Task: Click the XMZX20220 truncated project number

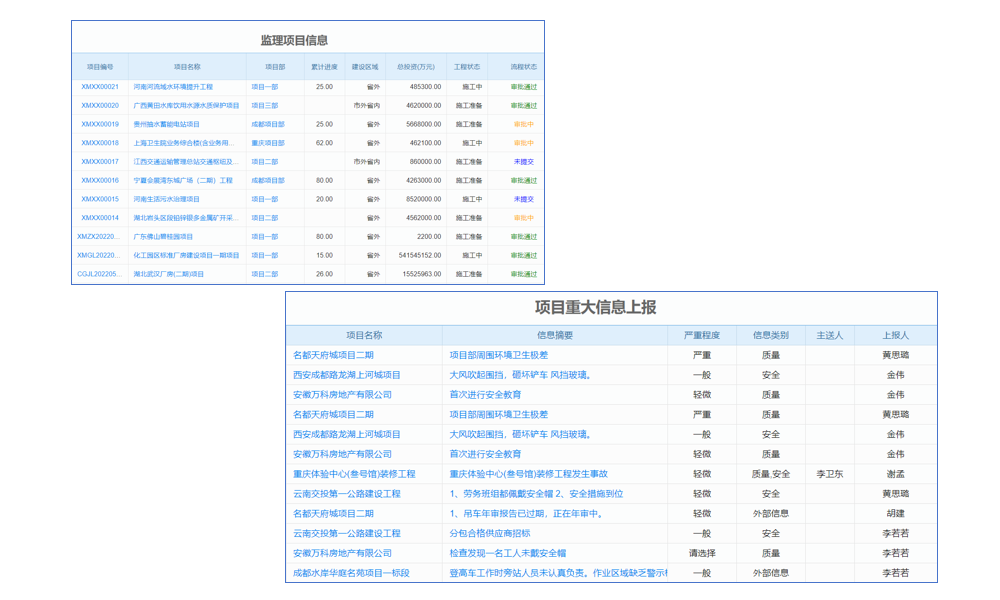Action: [x=100, y=236]
